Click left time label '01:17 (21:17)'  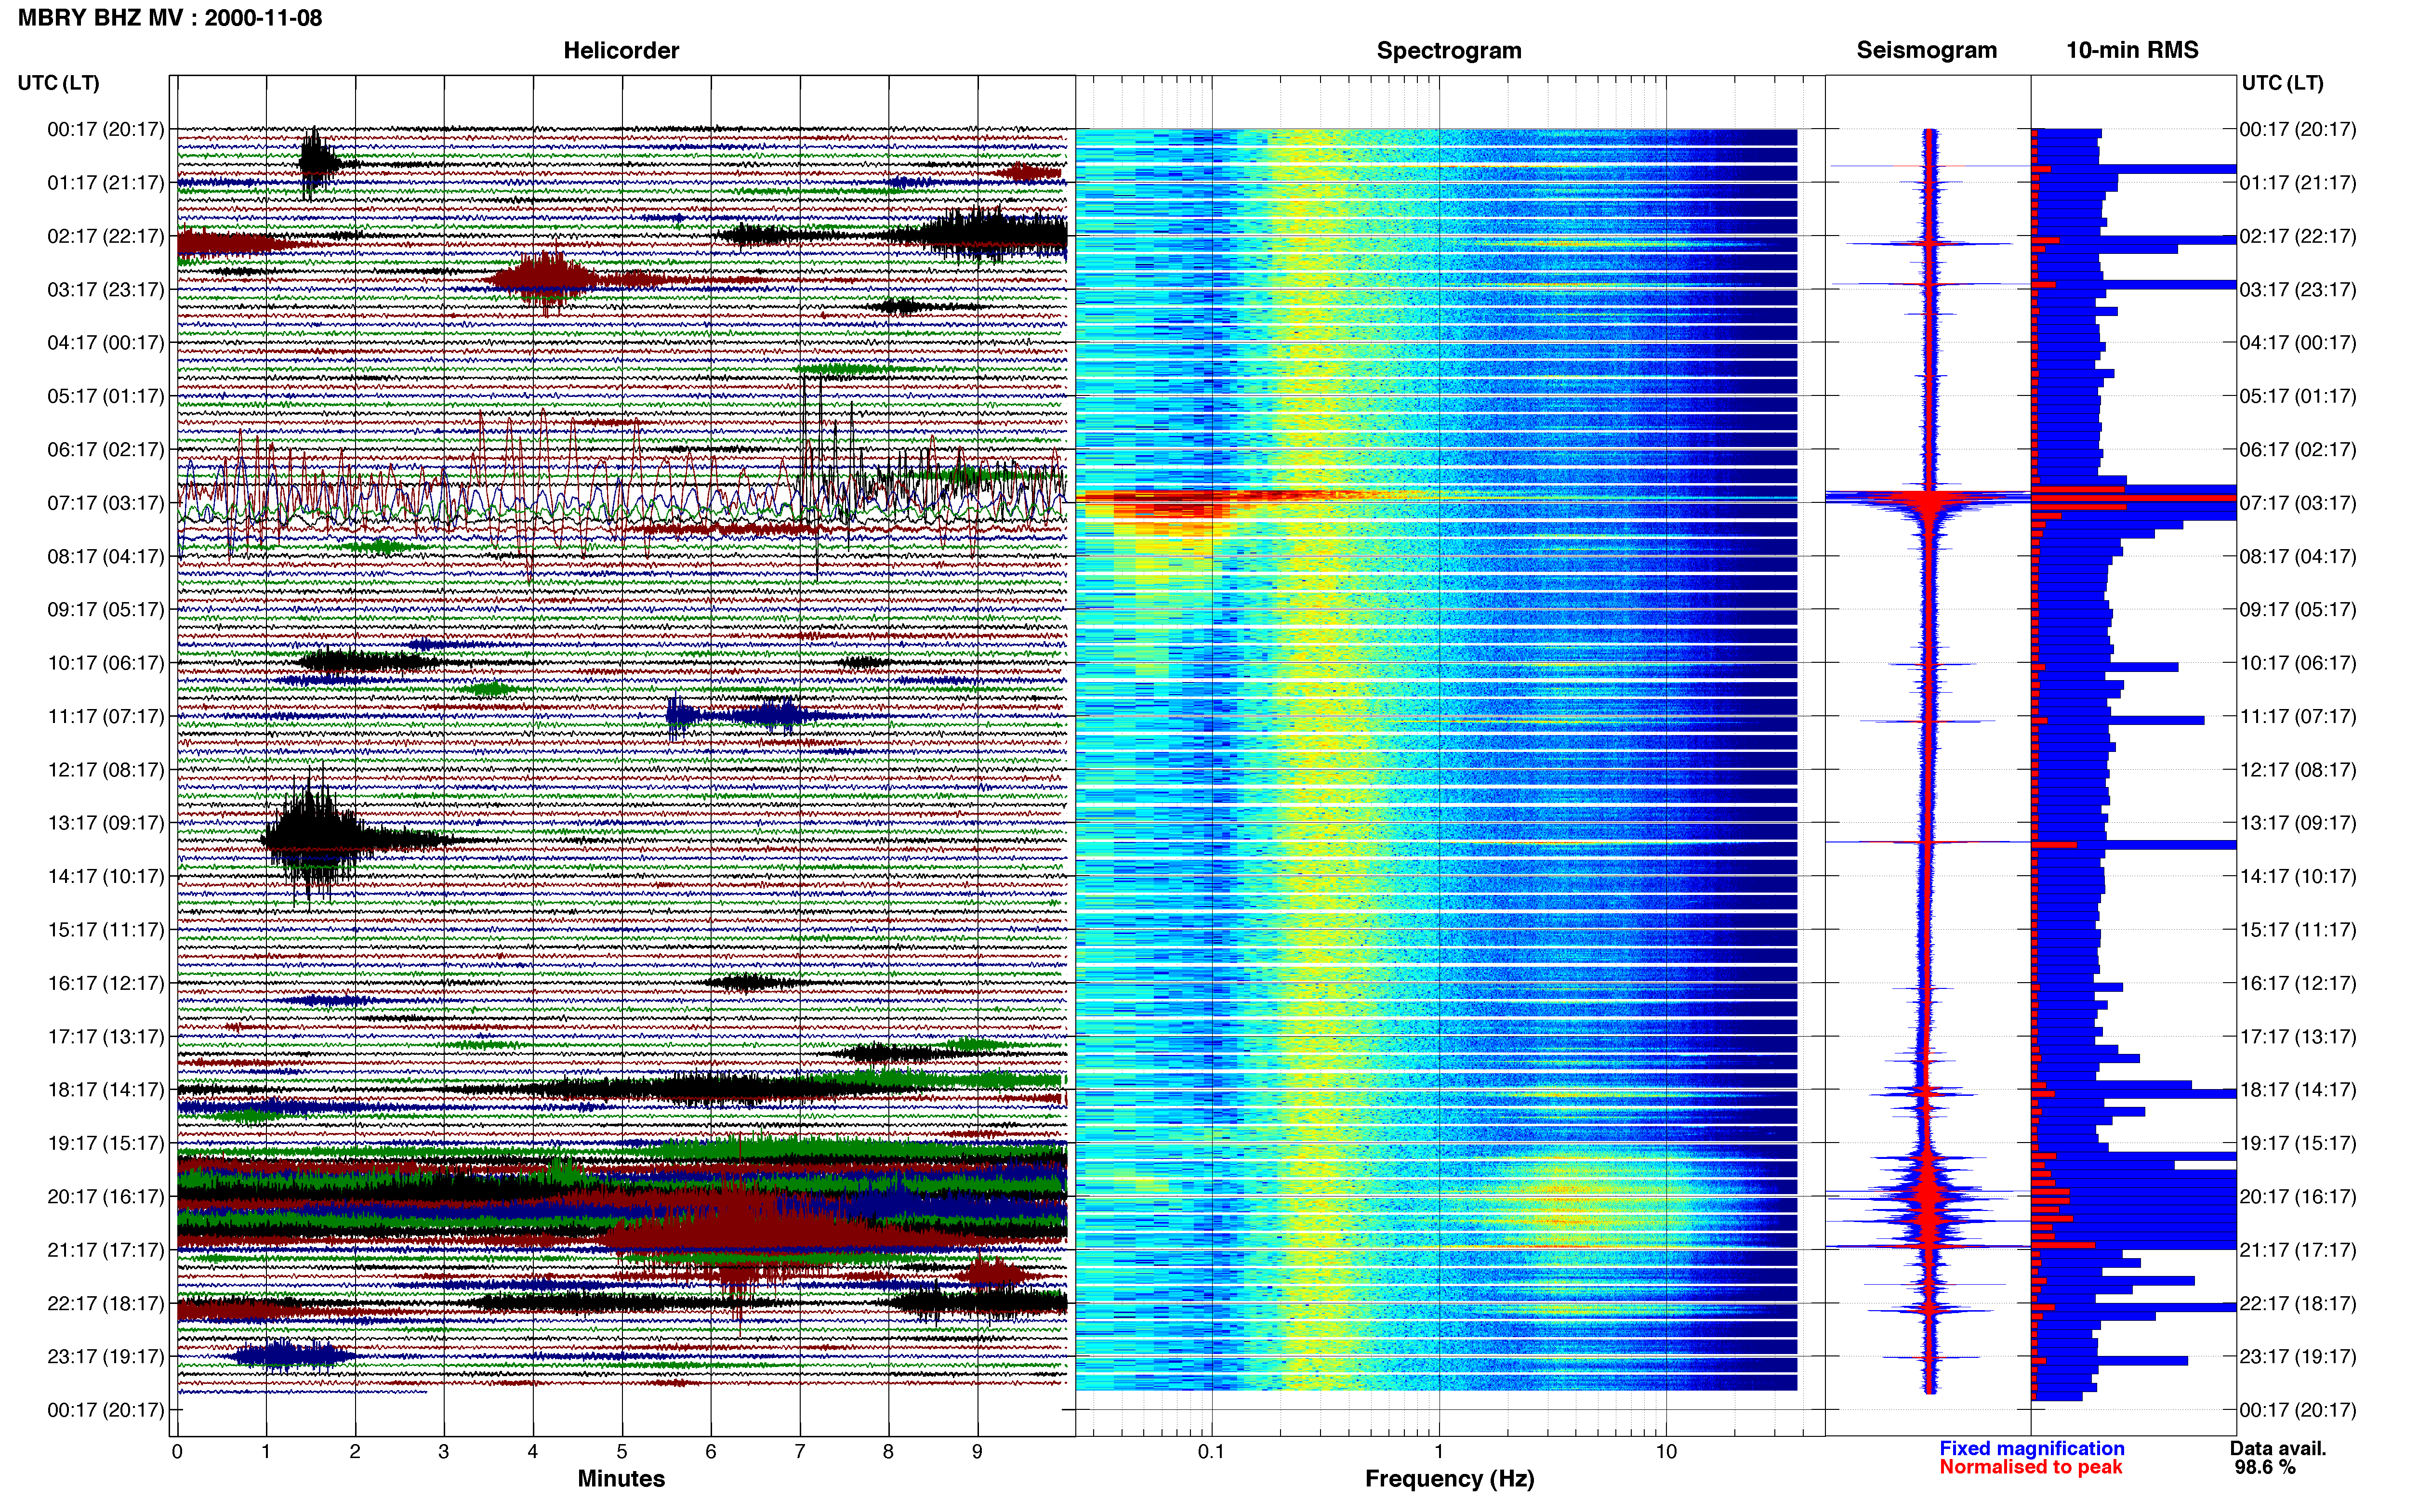pyautogui.click(x=106, y=182)
